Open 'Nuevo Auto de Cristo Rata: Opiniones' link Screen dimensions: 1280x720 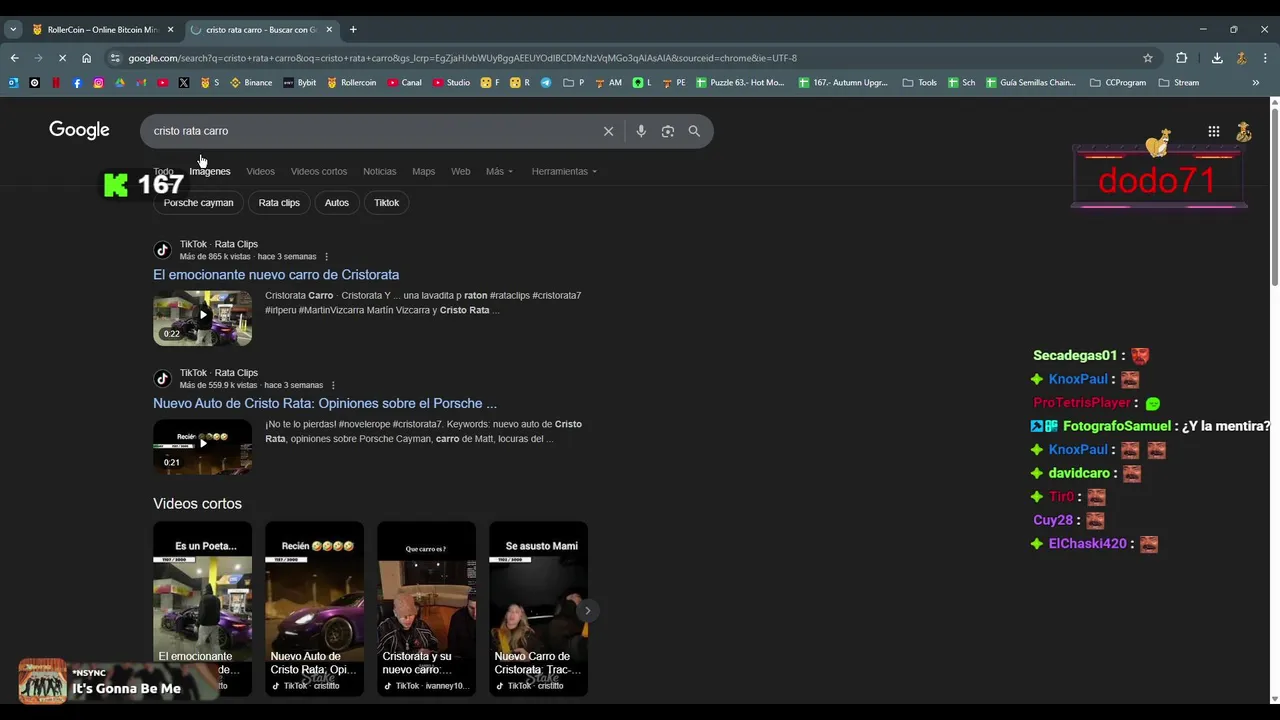[x=325, y=404]
